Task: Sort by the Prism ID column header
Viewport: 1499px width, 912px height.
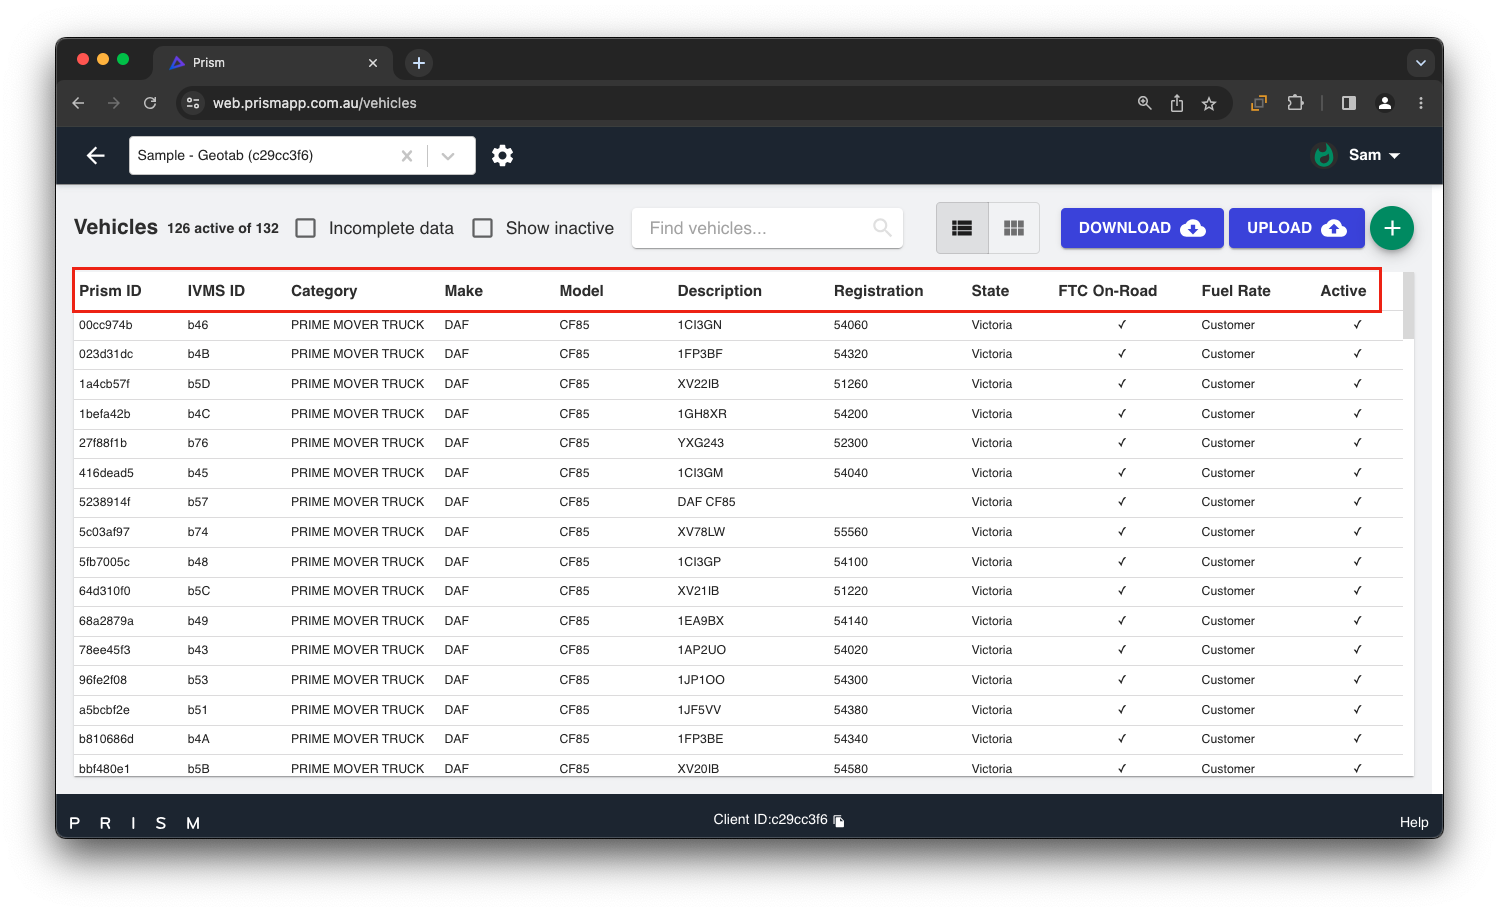Action: [110, 291]
